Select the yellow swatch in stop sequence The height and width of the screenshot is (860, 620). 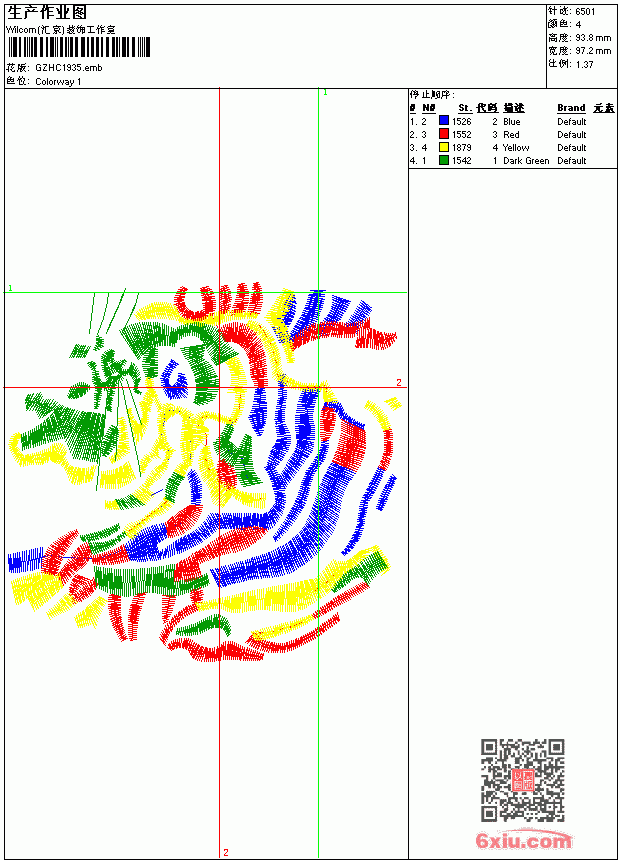coord(444,147)
